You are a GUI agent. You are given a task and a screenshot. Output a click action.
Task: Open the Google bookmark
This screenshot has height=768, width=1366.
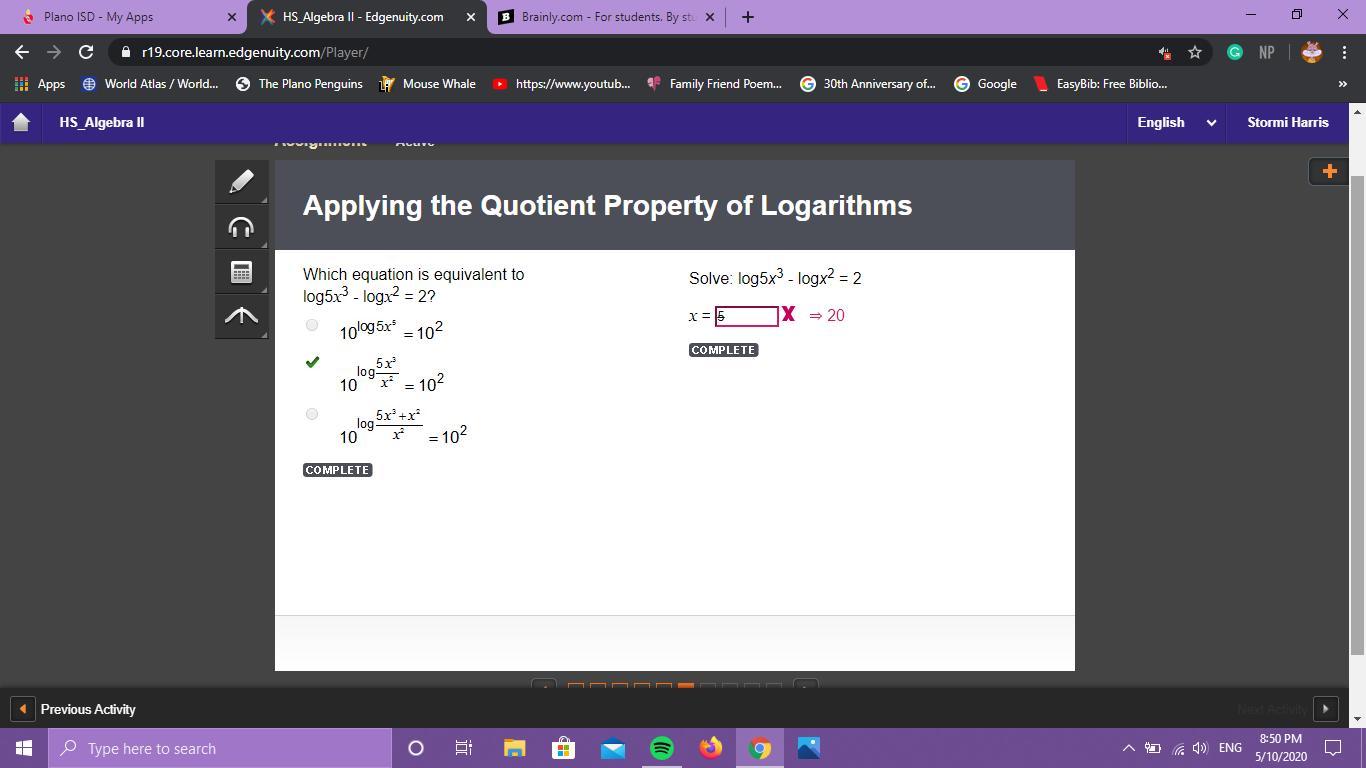pos(985,84)
